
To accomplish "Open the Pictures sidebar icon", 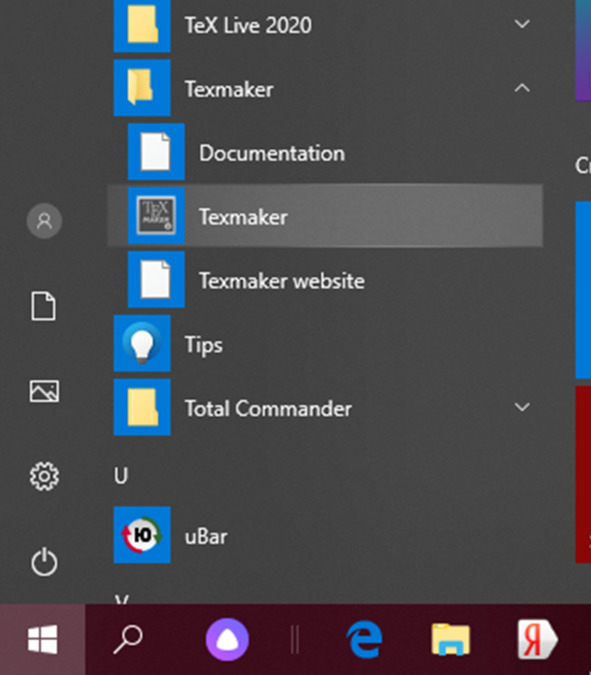I will (44, 391).
